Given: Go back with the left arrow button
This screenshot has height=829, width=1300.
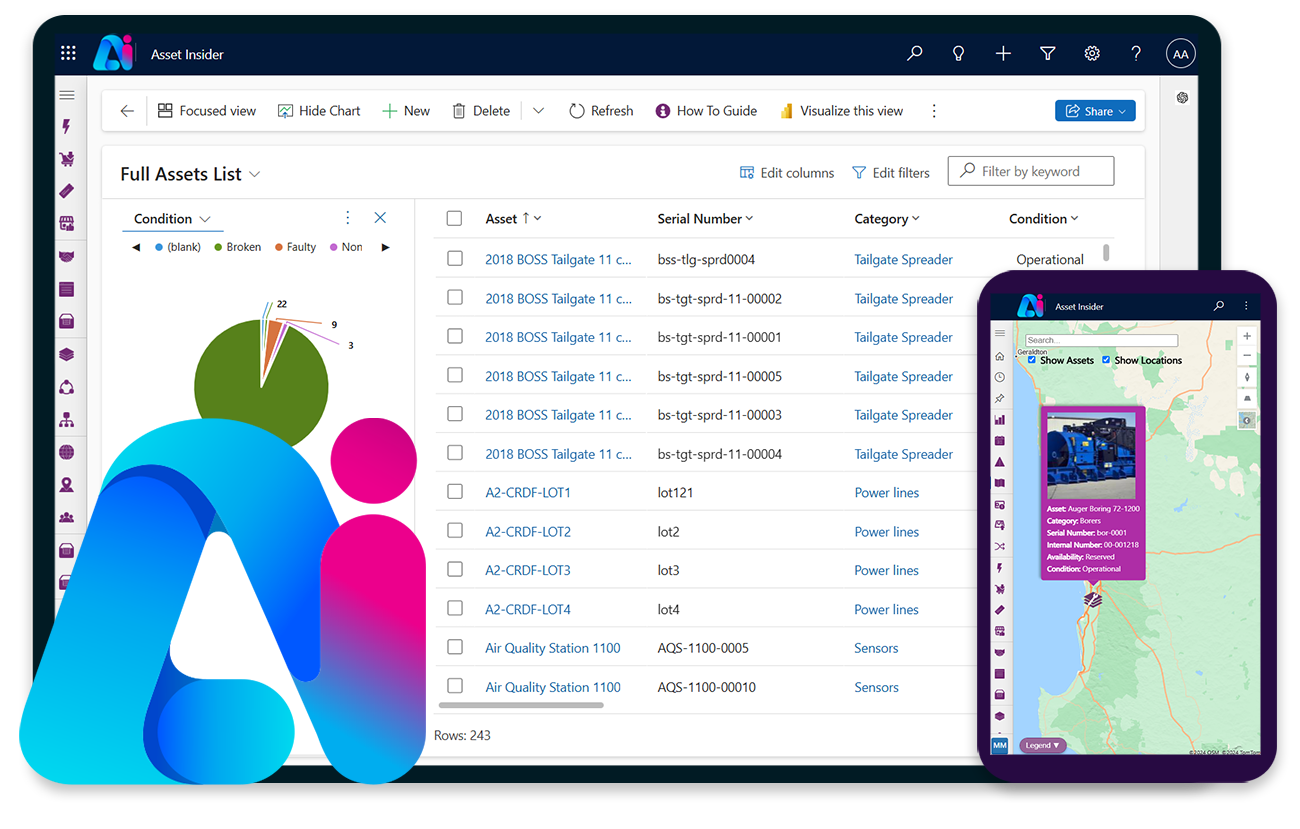Looking at the screenshot, I should coord(127,111).
